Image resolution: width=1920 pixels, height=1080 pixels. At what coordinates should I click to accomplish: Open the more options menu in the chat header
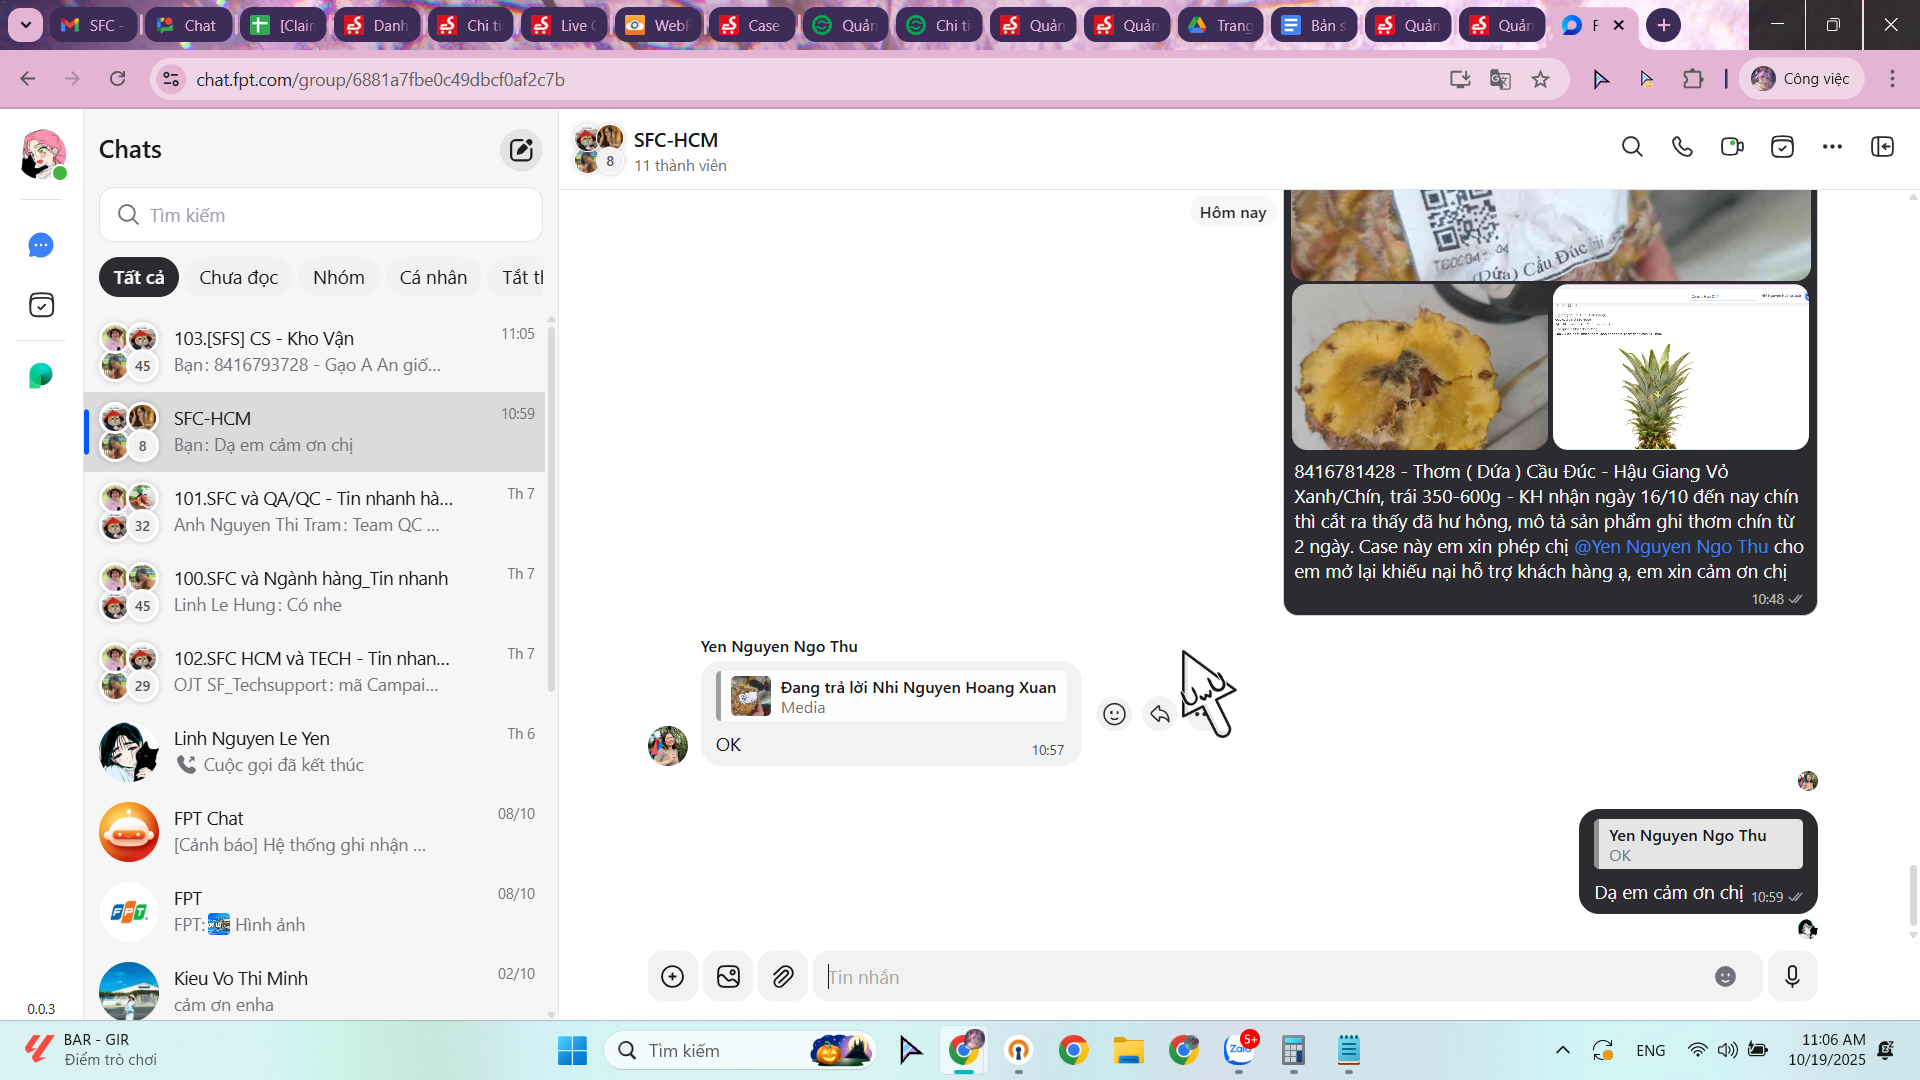[1832, 147]
